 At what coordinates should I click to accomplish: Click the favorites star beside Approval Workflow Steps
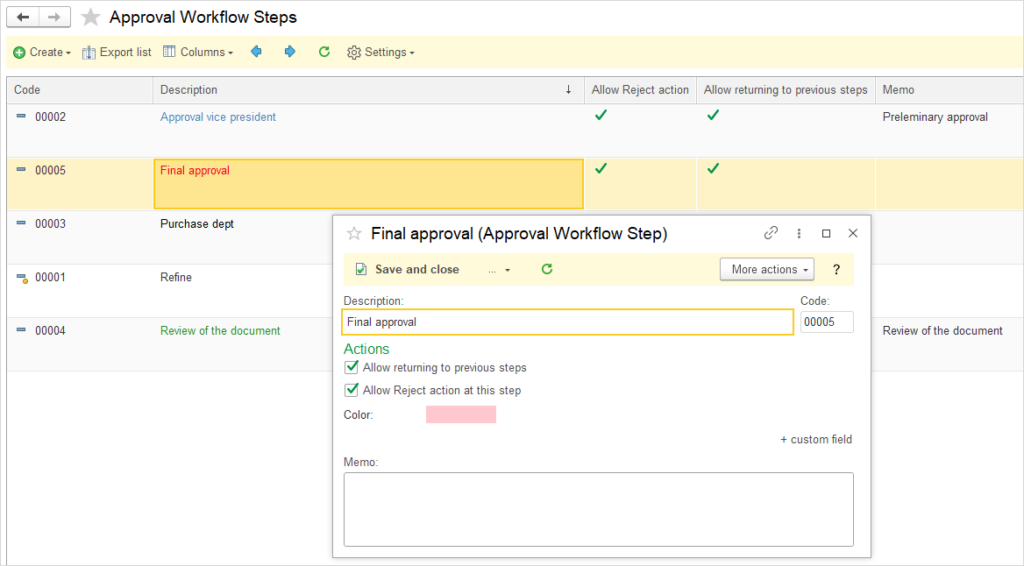[x=91, y=18]
